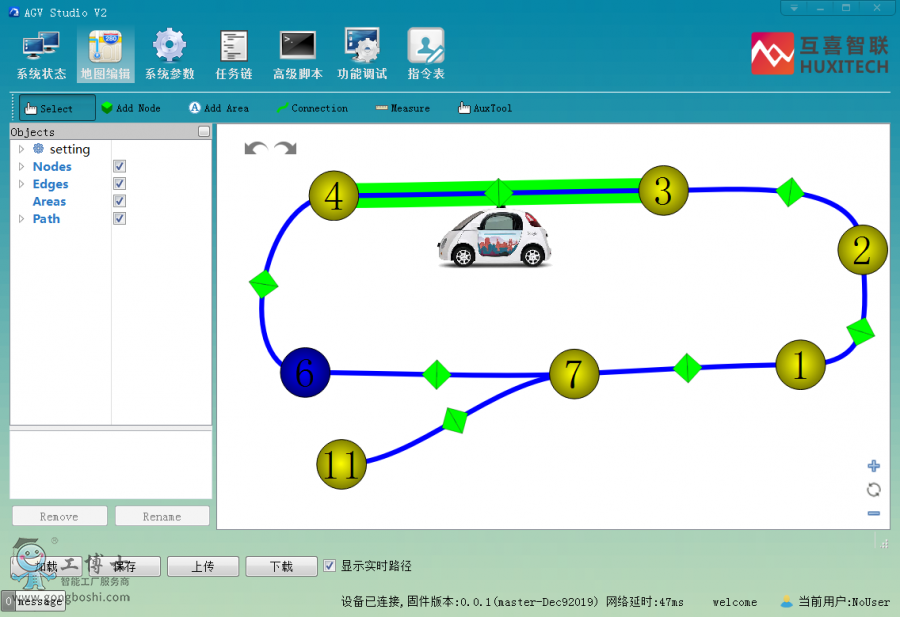Open the 功能调试 debug page
Image resolution: width=900 pixels, height=617 pixels.
tap(361, 54)
